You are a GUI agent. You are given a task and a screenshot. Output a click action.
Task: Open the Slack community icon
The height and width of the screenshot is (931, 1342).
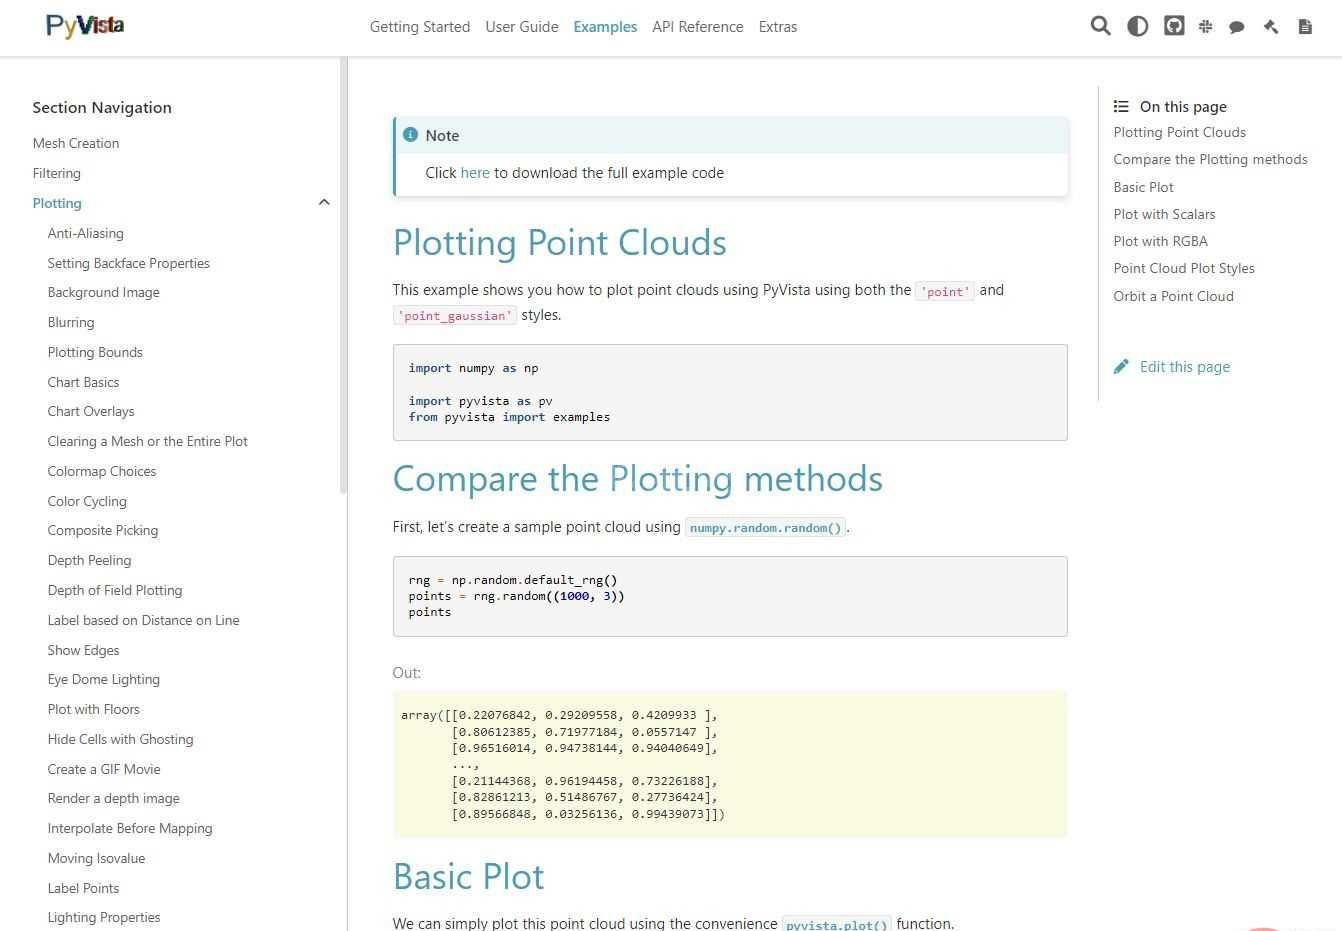point(1205,27)
